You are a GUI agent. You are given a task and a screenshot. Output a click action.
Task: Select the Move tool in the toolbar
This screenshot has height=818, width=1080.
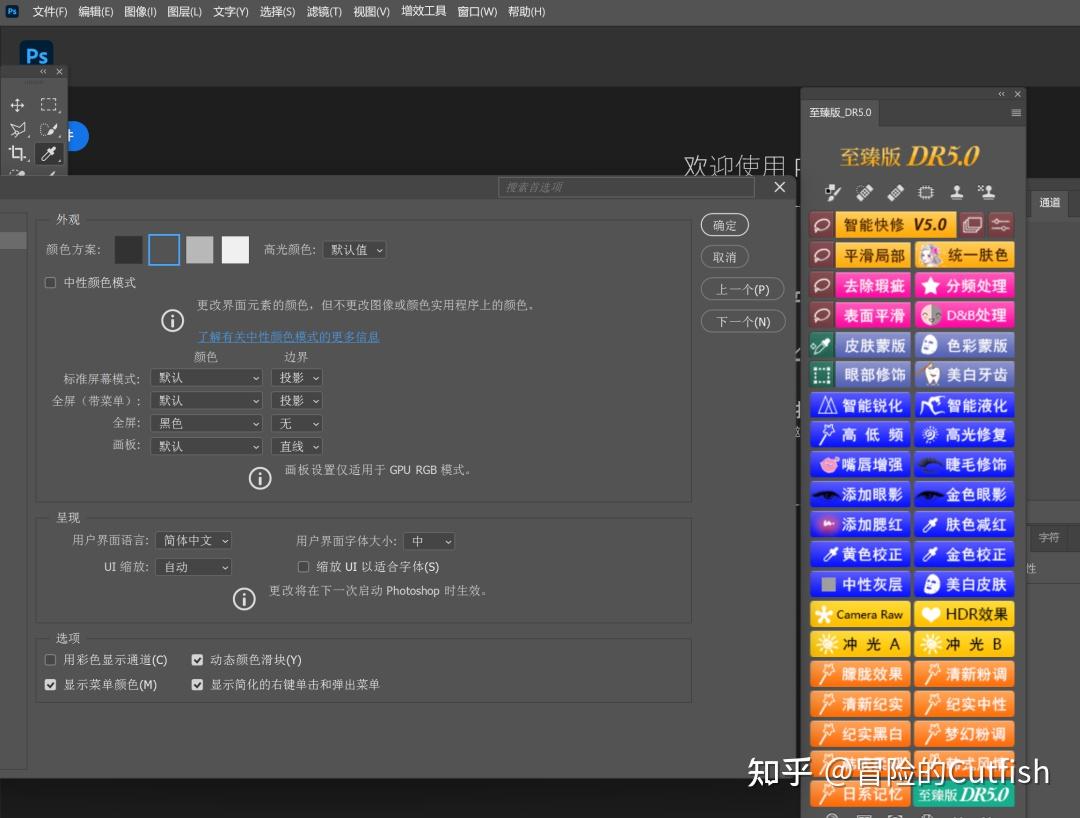(x=17, y=105)
